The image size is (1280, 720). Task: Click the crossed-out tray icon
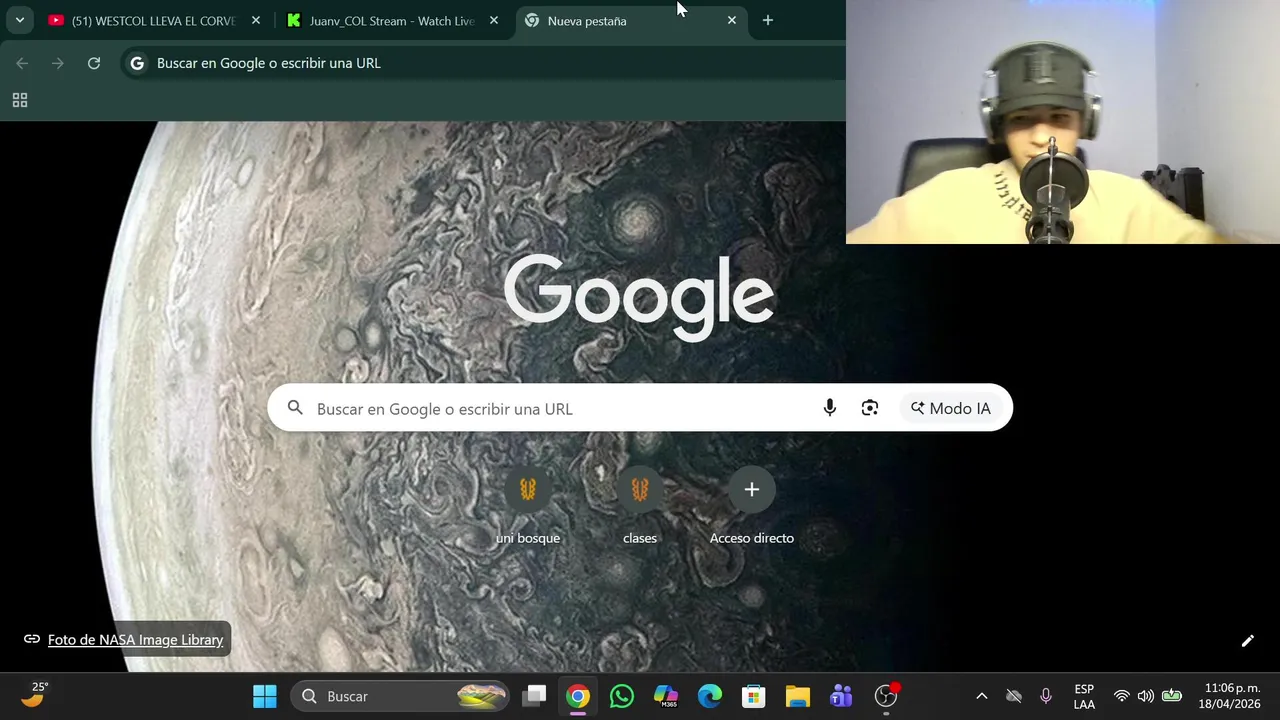(1014, 696)
